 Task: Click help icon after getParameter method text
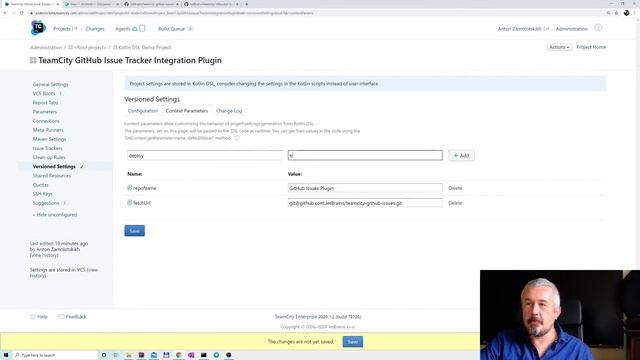coord(237,138)
